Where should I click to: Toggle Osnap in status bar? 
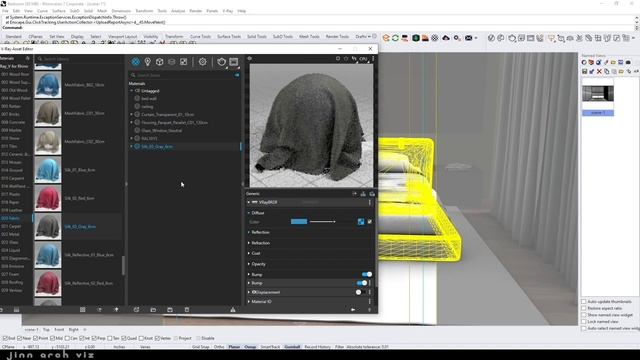point(250,347)
